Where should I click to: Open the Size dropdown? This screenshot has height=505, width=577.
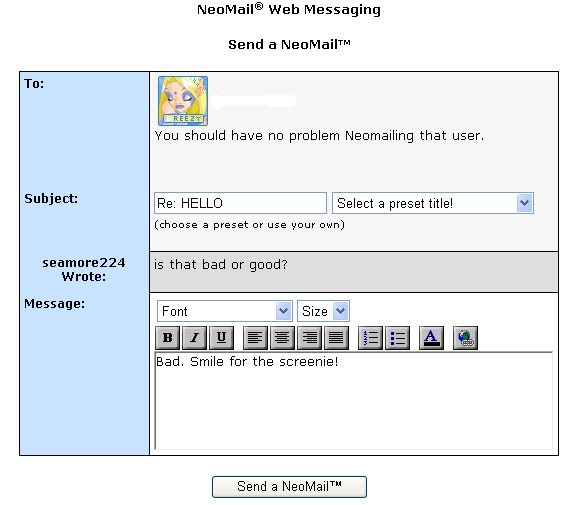323,311
